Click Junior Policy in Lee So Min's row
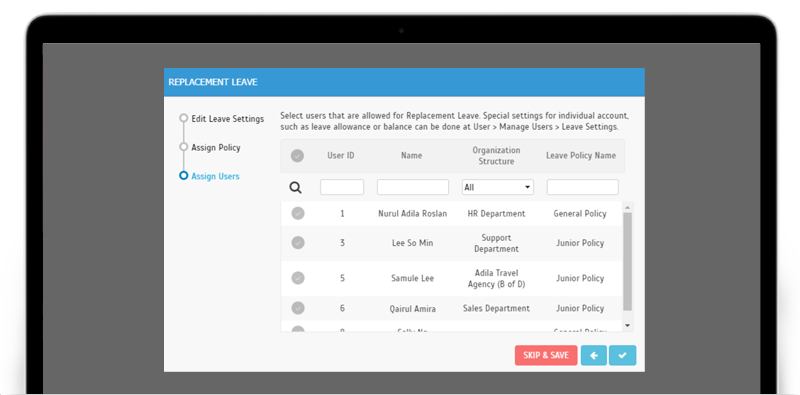Screen dimensions: 800x395 pos(580,243)
